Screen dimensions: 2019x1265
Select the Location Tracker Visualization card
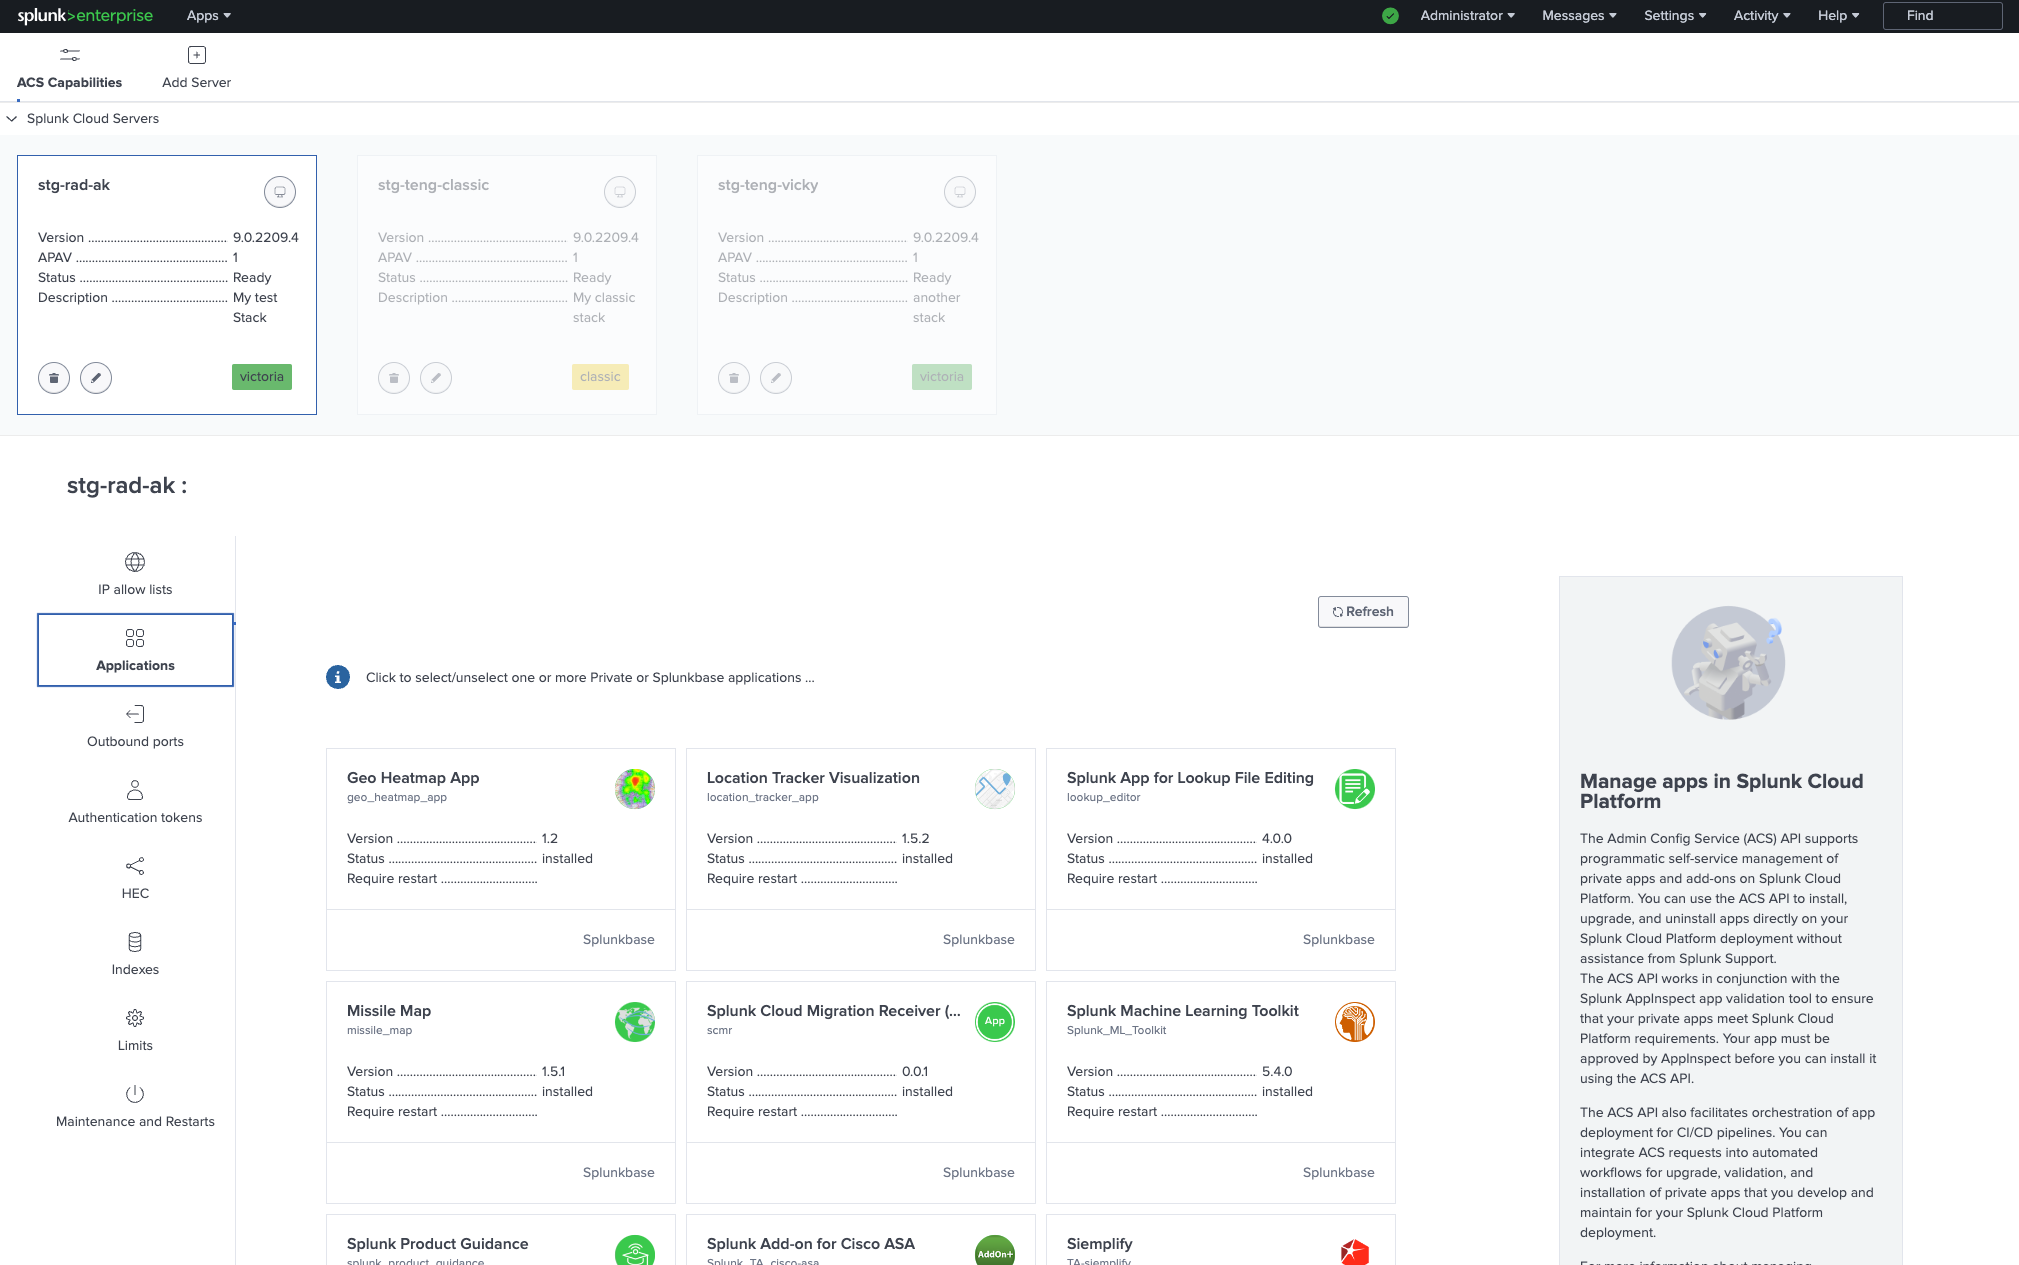coord(861,859)
